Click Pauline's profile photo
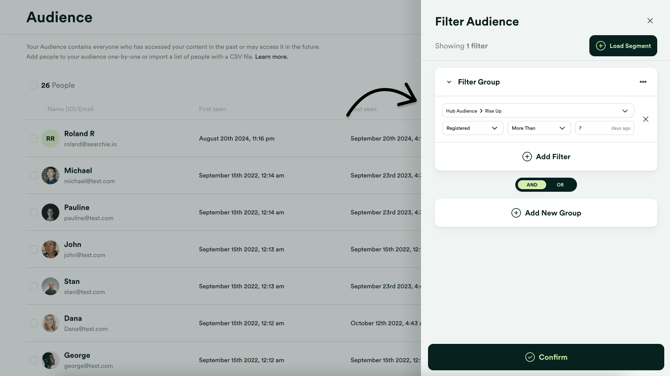The image size is (670, 376). click(50, 212)
